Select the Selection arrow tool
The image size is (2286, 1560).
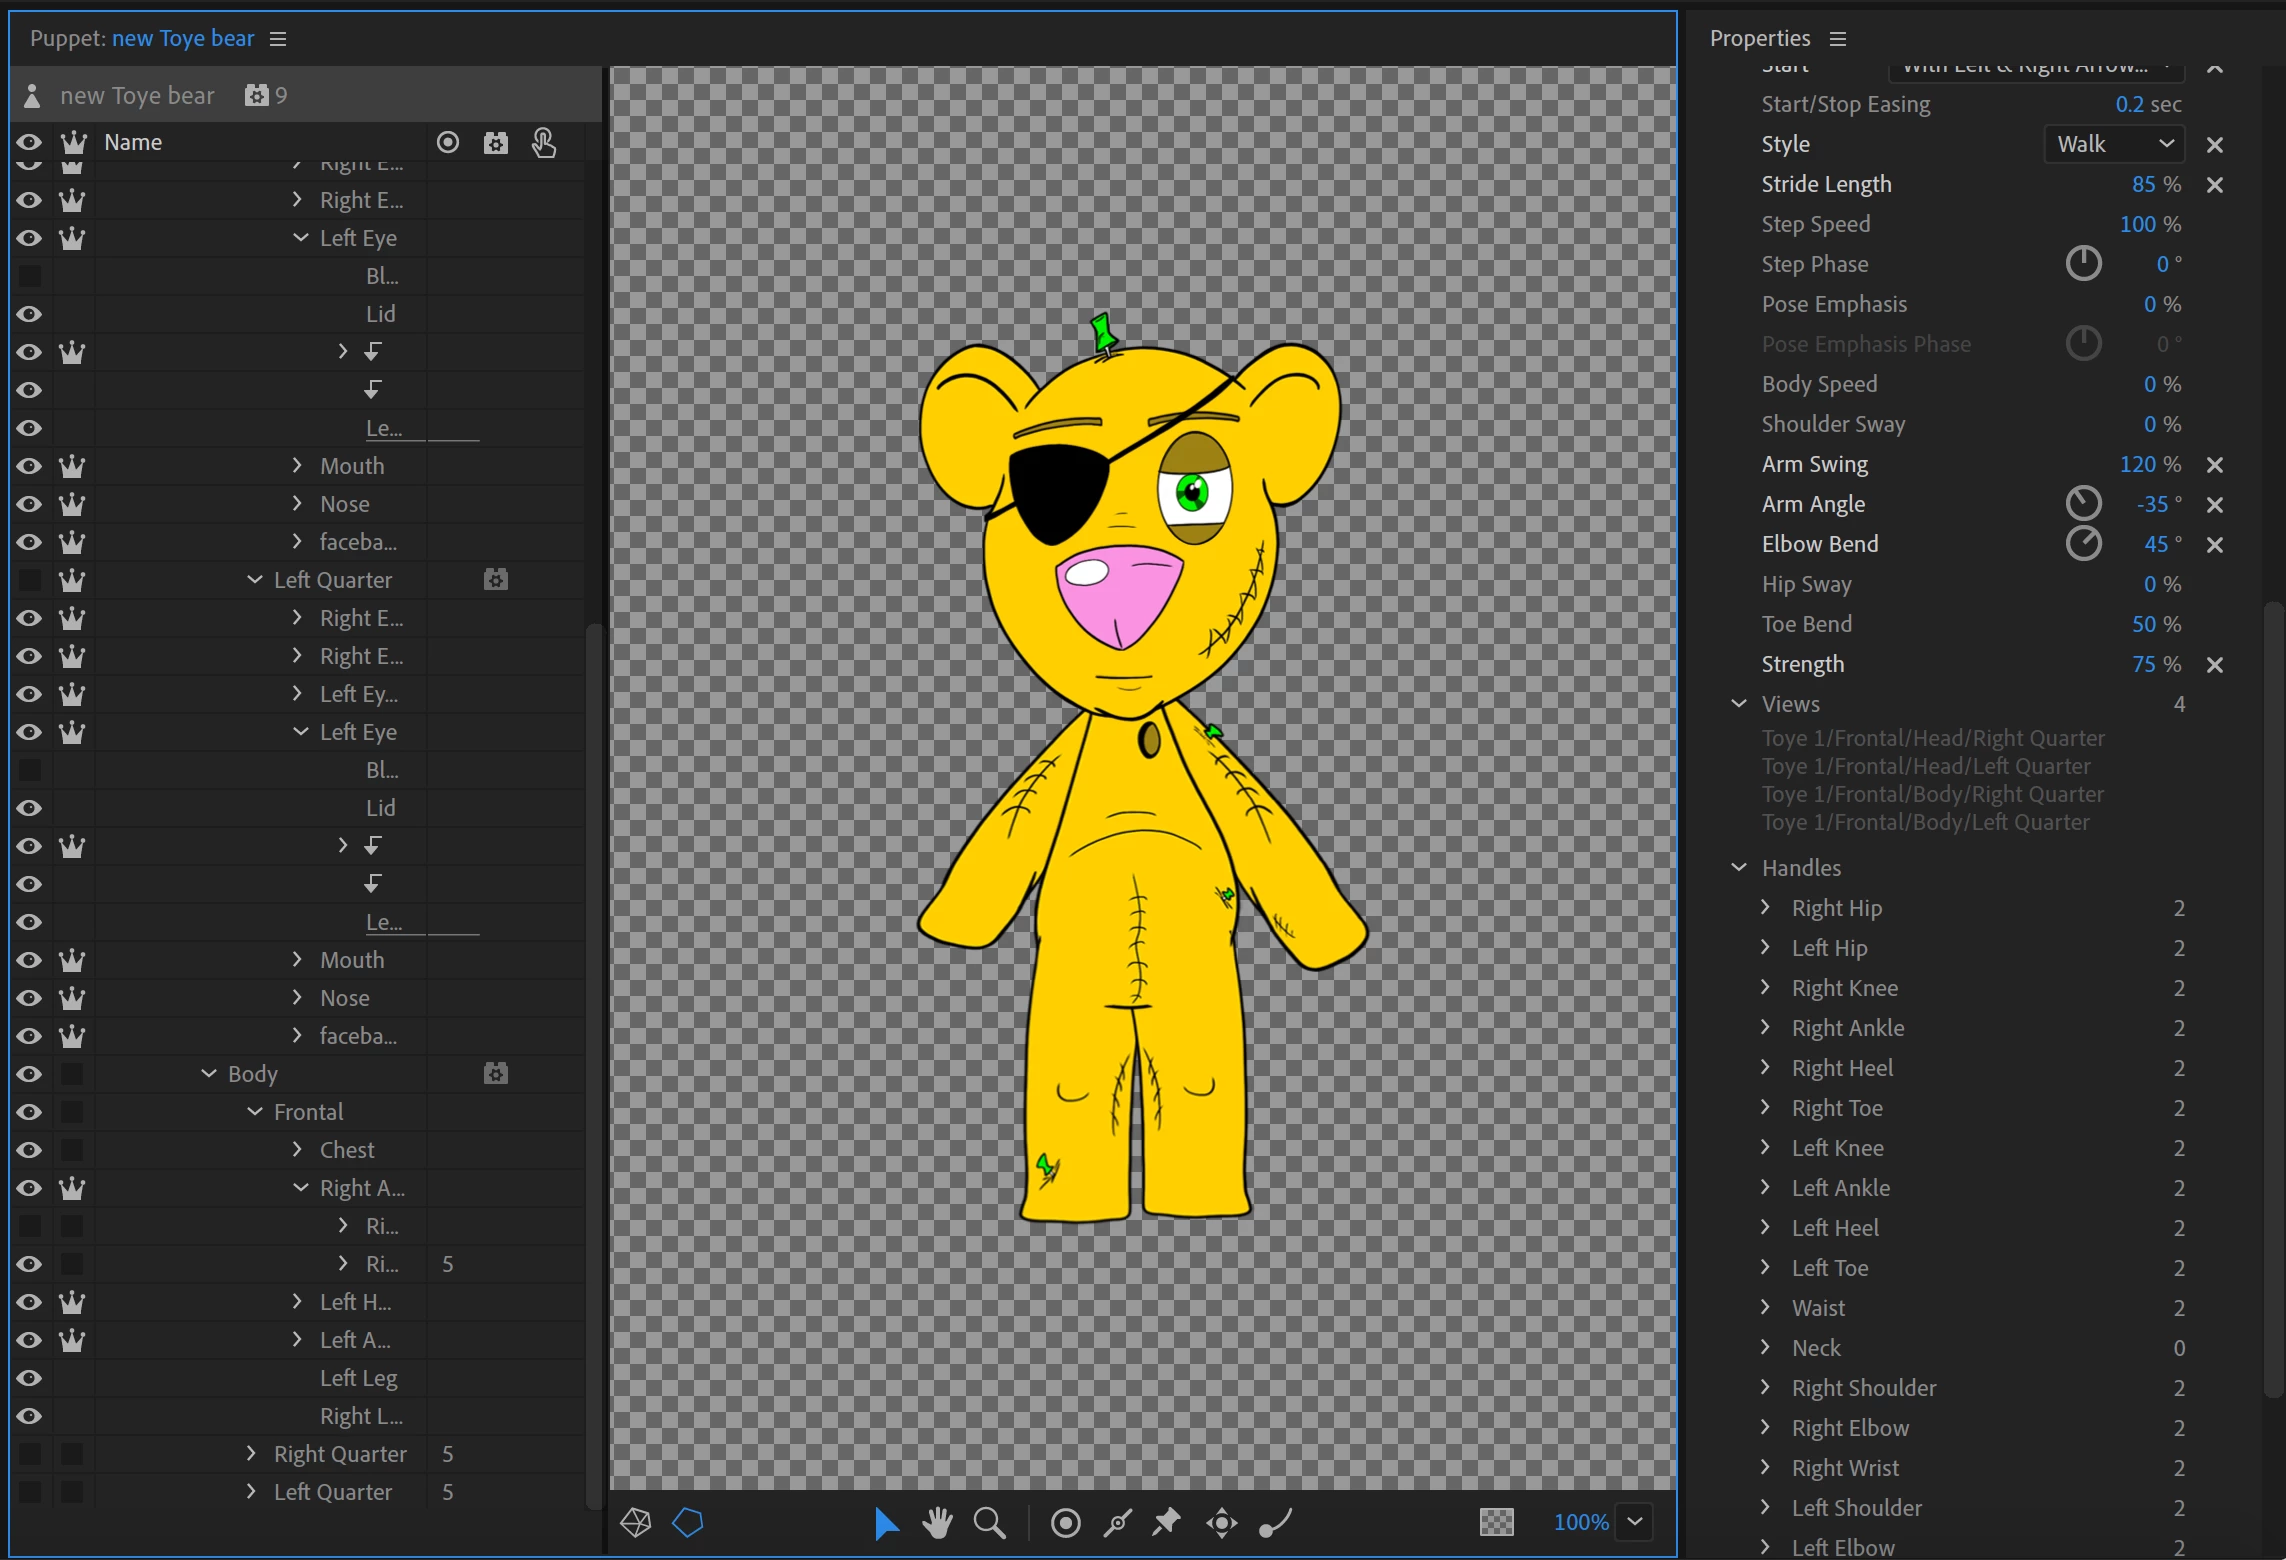point(885,1523)
